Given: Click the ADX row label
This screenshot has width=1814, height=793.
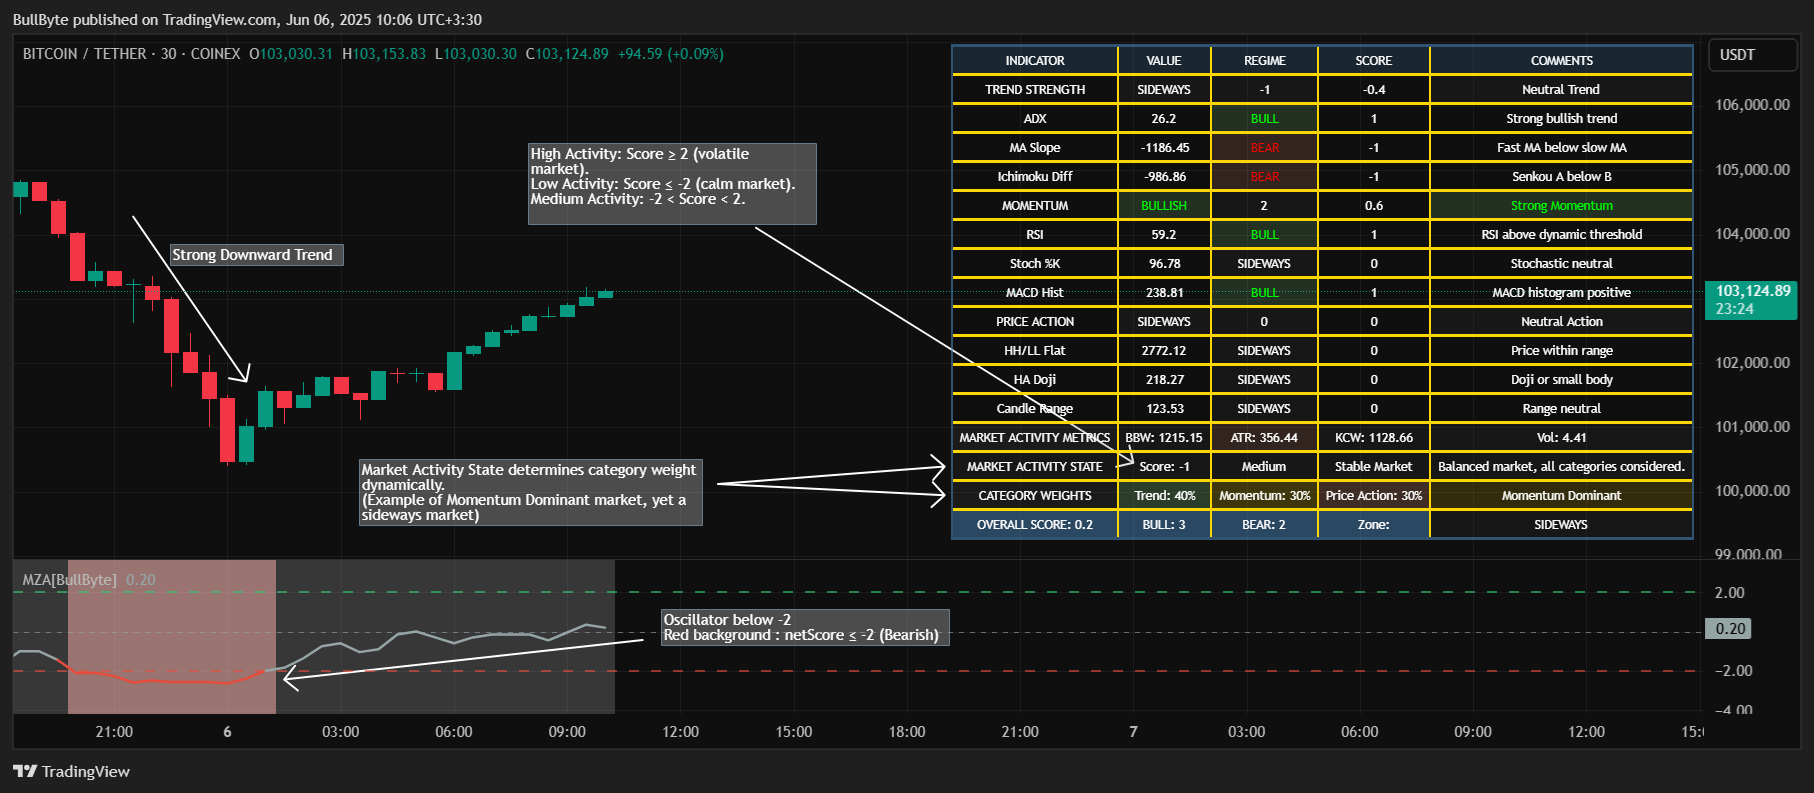Looking at the screenshot, I should 1035,118.
